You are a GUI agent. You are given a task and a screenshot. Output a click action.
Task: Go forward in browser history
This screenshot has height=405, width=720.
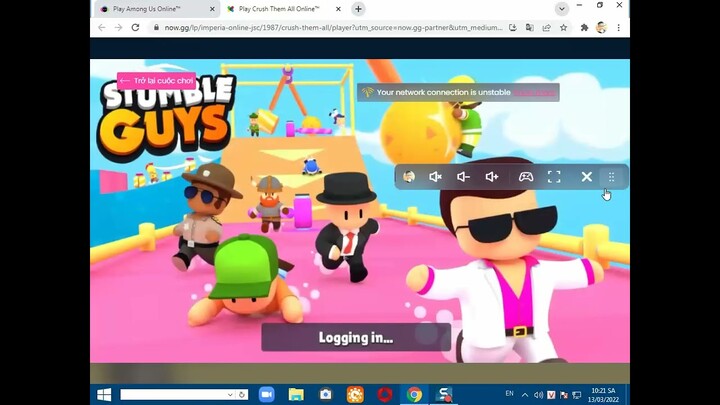pos(118,28)
